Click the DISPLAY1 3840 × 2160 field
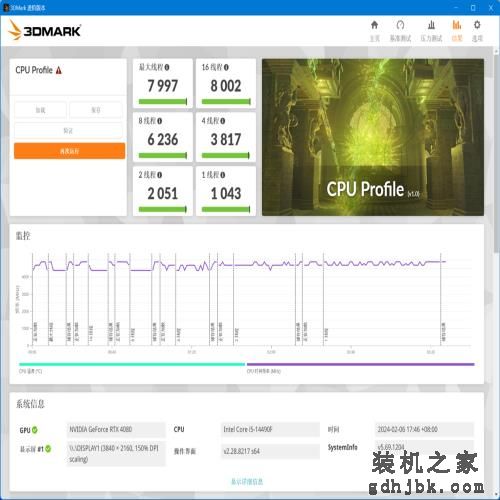500x500 pixels. [116, 453]
